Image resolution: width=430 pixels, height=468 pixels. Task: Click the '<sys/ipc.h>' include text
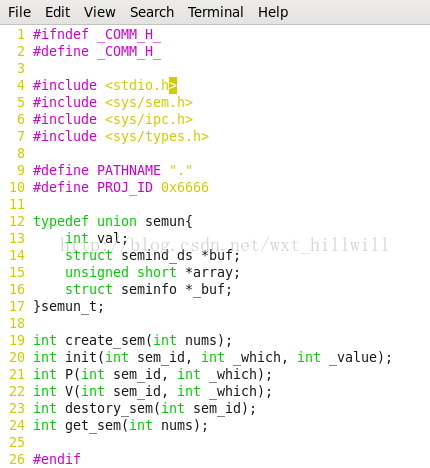point(149,119)
